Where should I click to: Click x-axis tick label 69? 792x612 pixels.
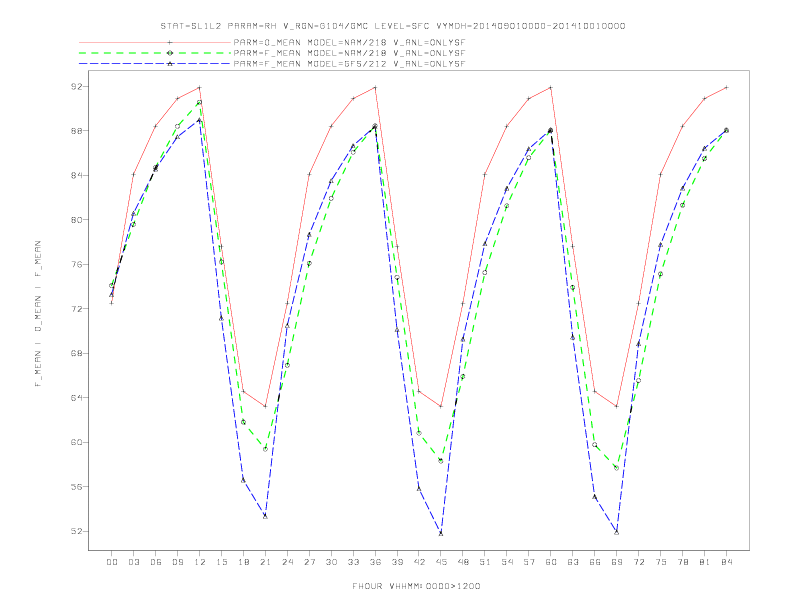pyautogui.click(x=617, y=562)
